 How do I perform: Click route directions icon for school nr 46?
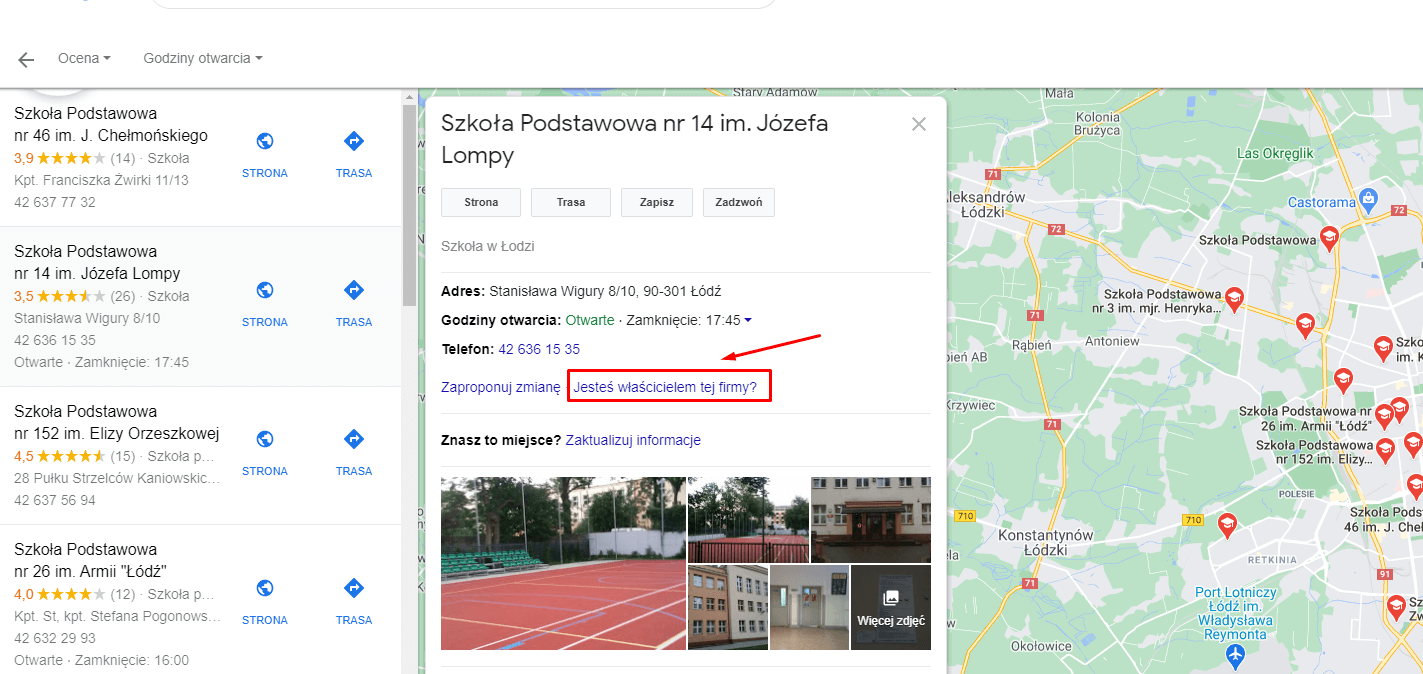pos(353,141)
